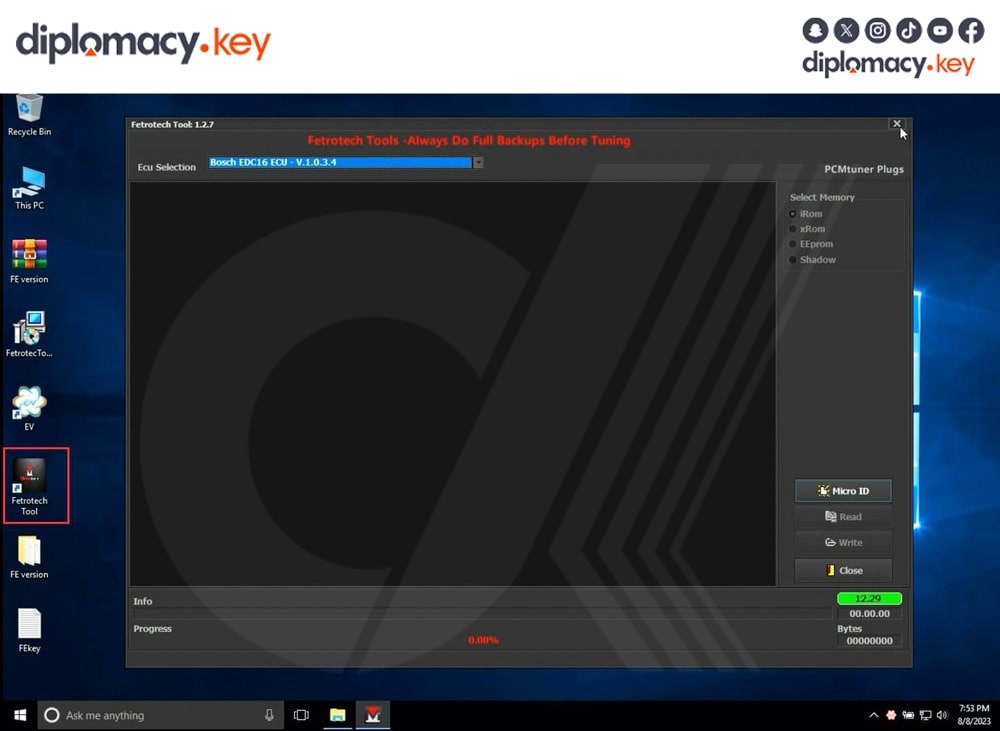
Task: Open the Windows Start menu
Action: click(x=19, y=715)
